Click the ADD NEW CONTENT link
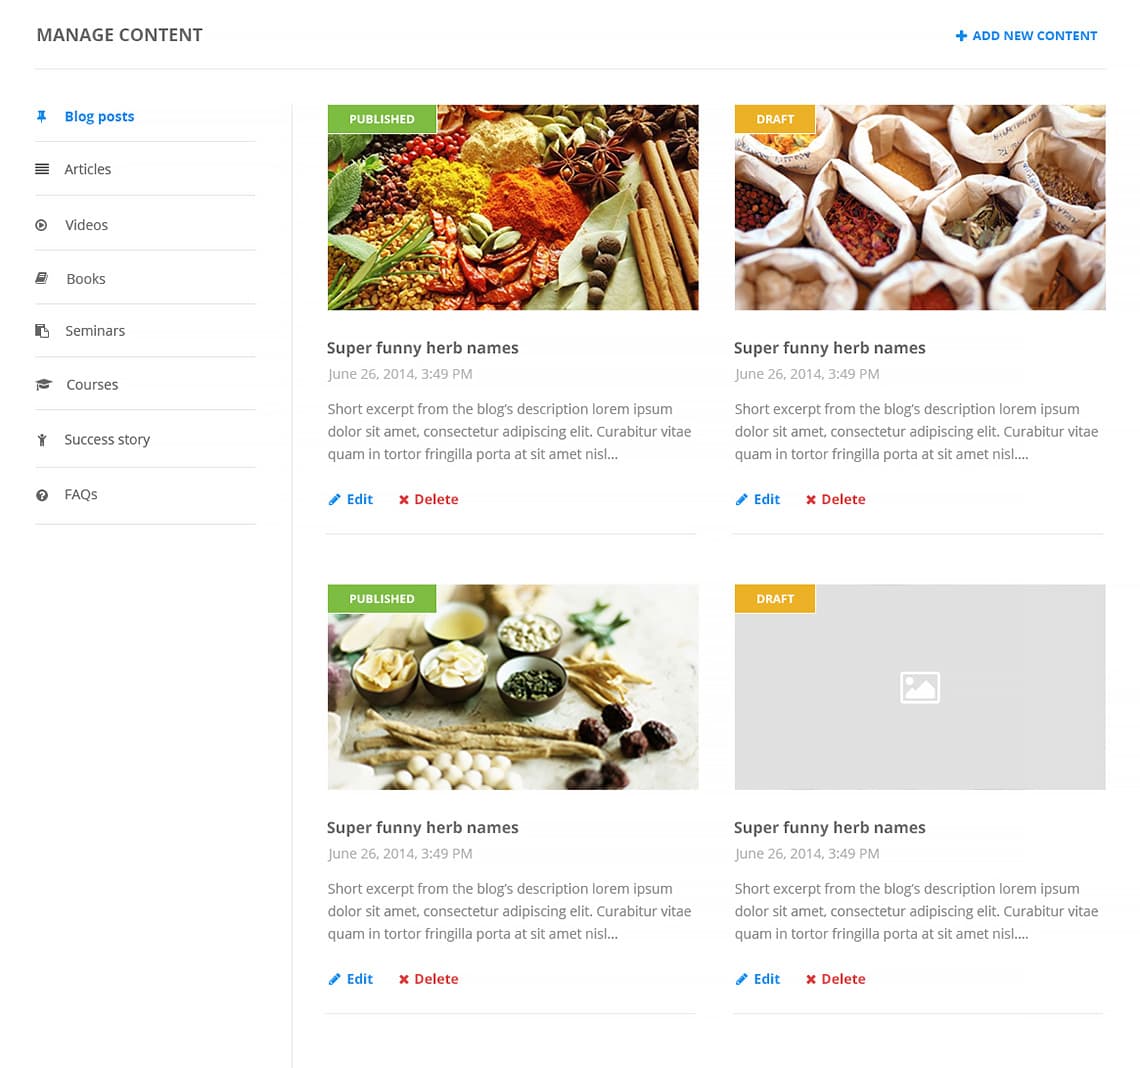This screenshot has height=1068, width=1140. pyautogui.click(x=1035, y=35)
